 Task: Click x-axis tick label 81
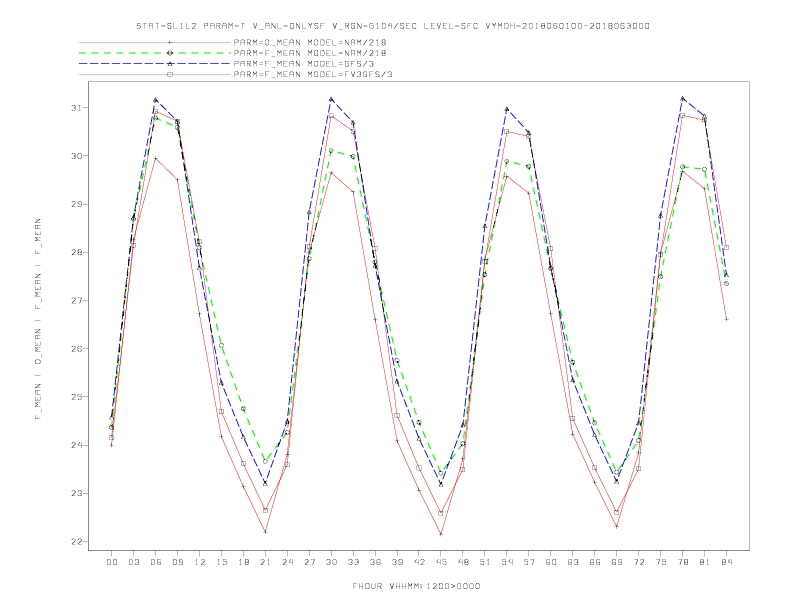tap(705, 562)
